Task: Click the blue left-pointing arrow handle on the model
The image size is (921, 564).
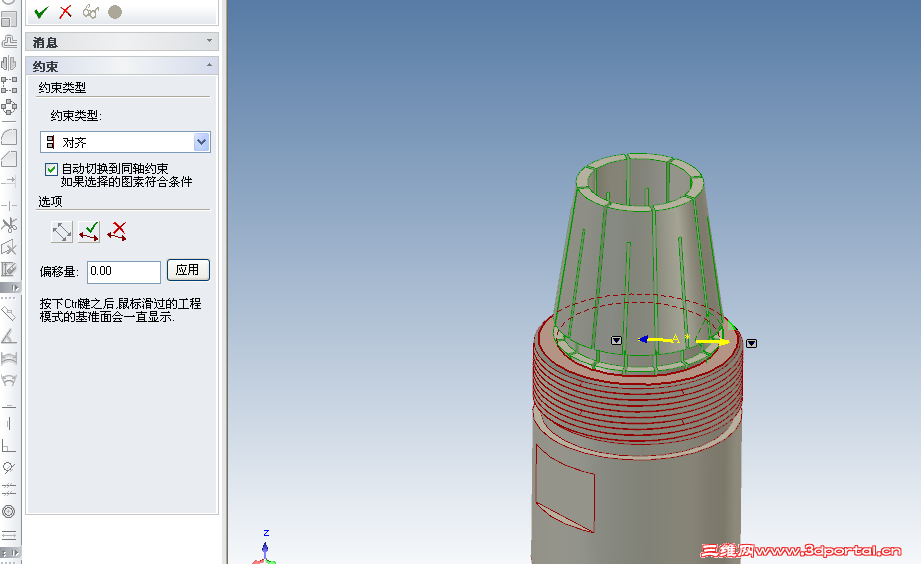Action: click(x=643, y=339)
